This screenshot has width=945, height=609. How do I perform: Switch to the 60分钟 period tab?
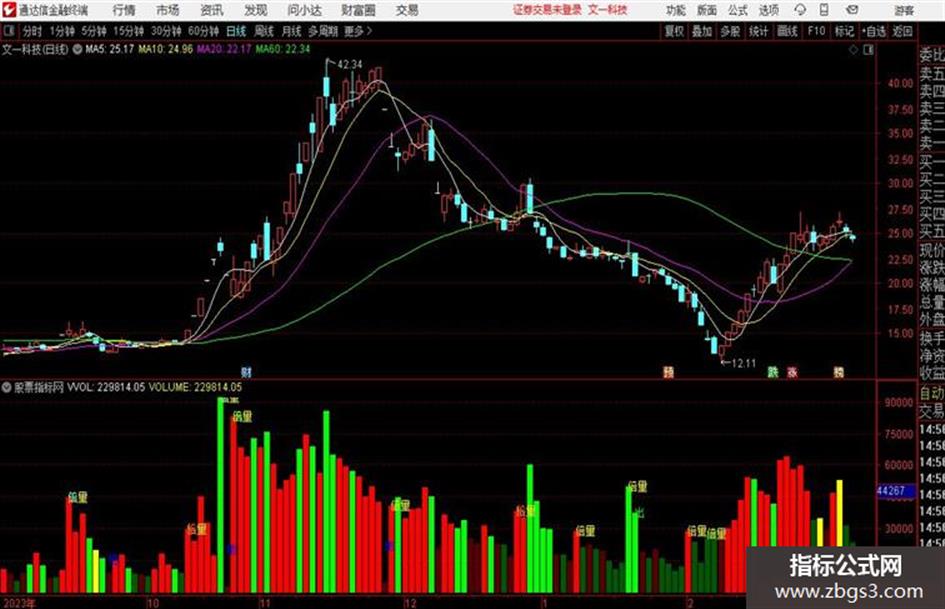click(x=204, y=31)
